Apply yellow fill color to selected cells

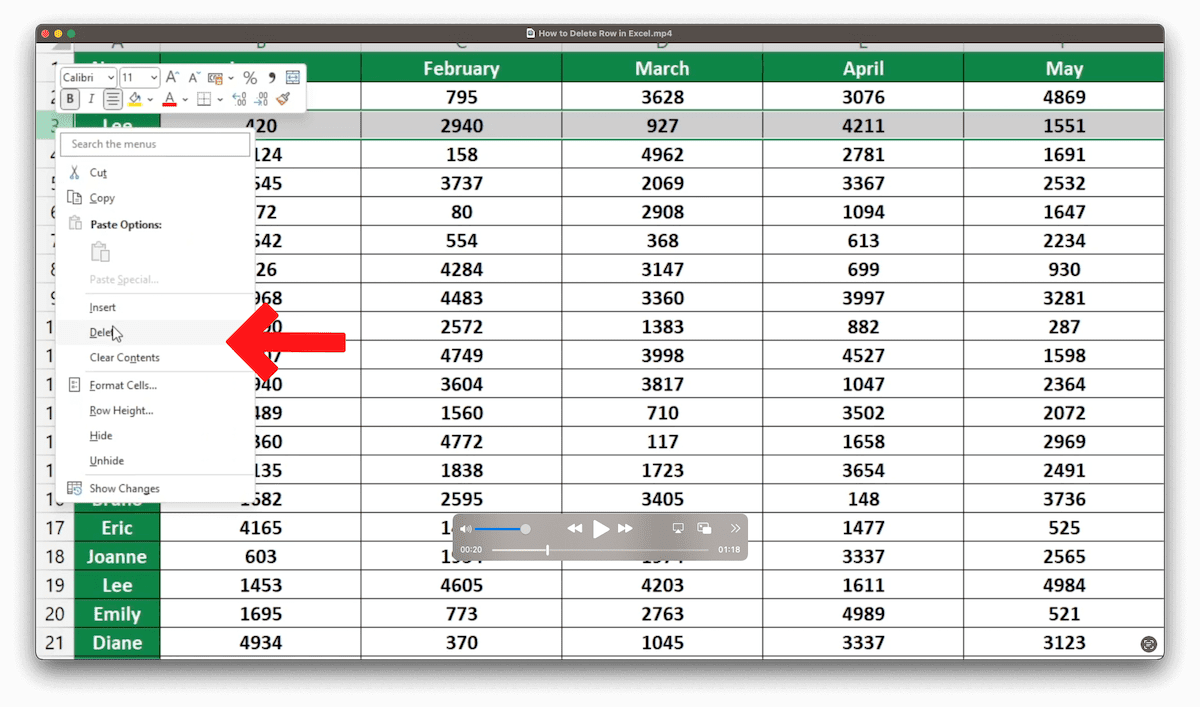tap(135, 99)
